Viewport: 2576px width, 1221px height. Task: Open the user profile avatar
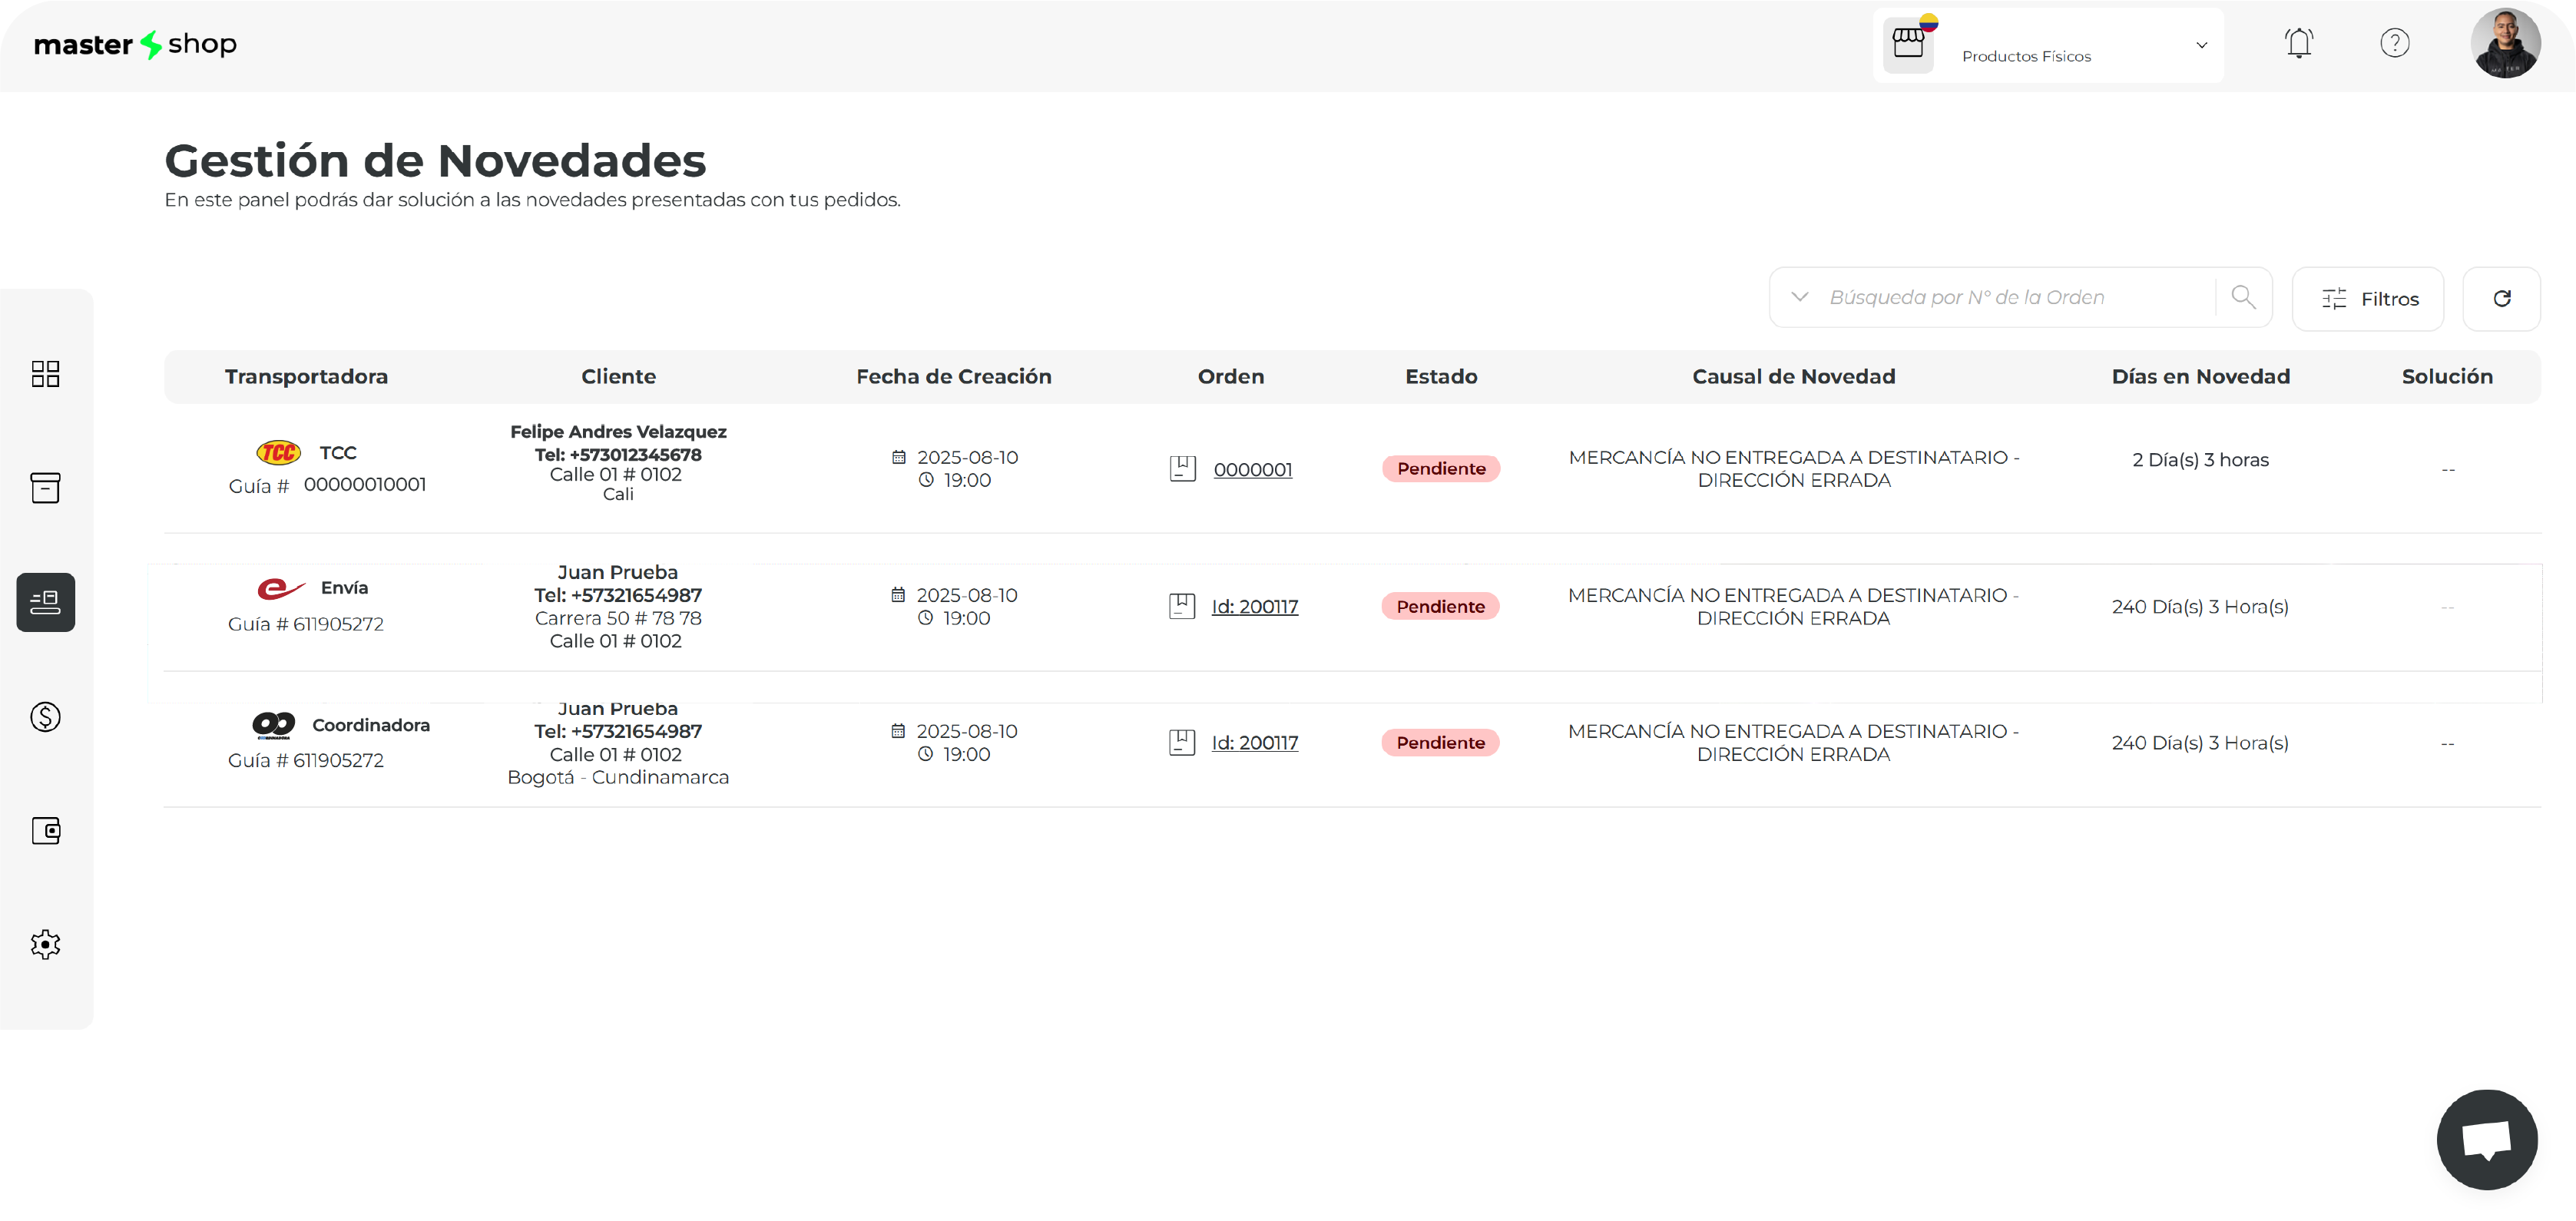[x=2505, y=44]
